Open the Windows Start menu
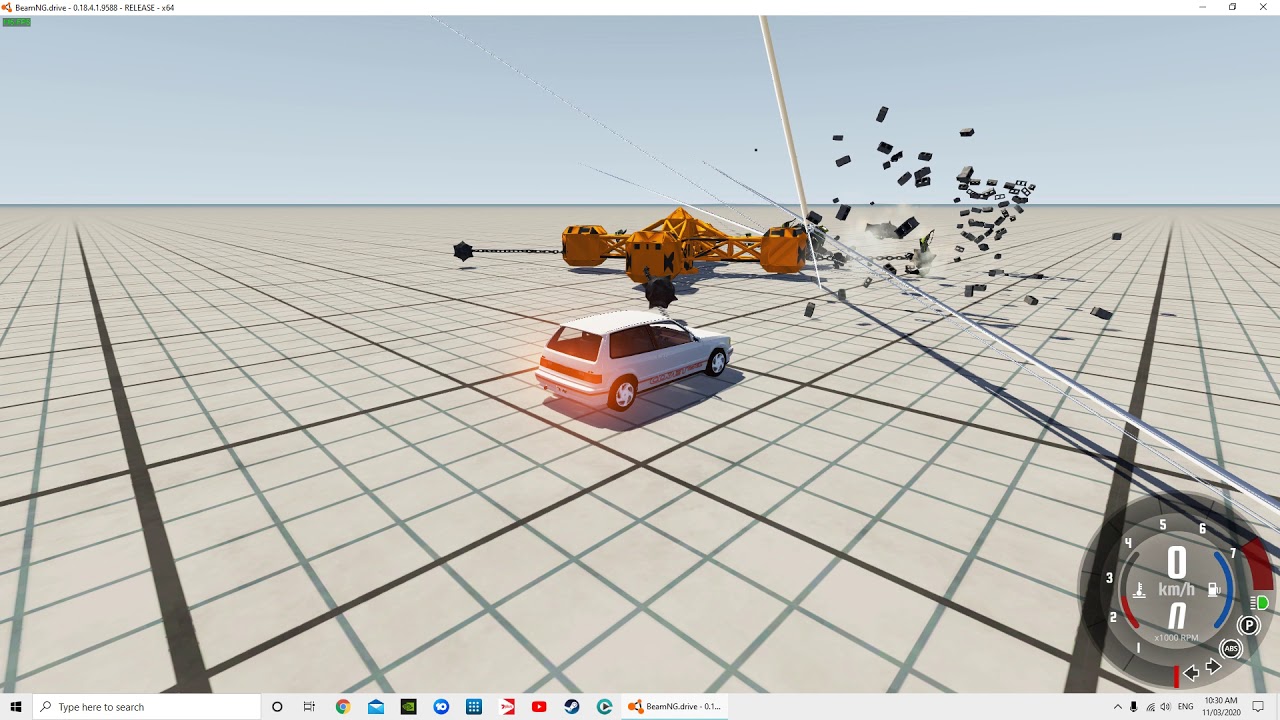 [16, 707]
